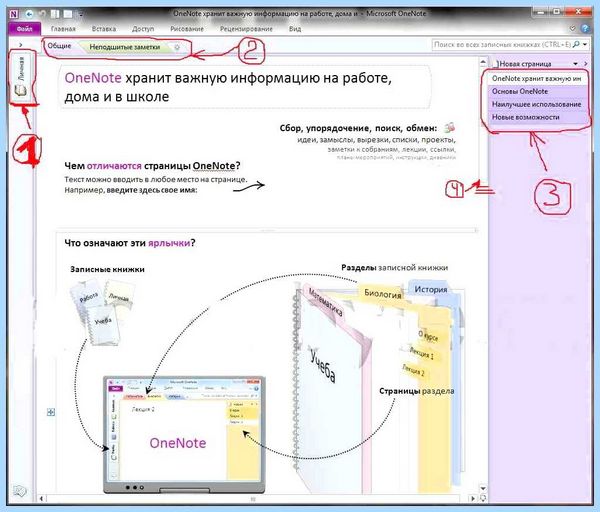Expand the ribbon with the chevron button
The height and width of the screenshot is (512, 600).
tap(572, 28)
